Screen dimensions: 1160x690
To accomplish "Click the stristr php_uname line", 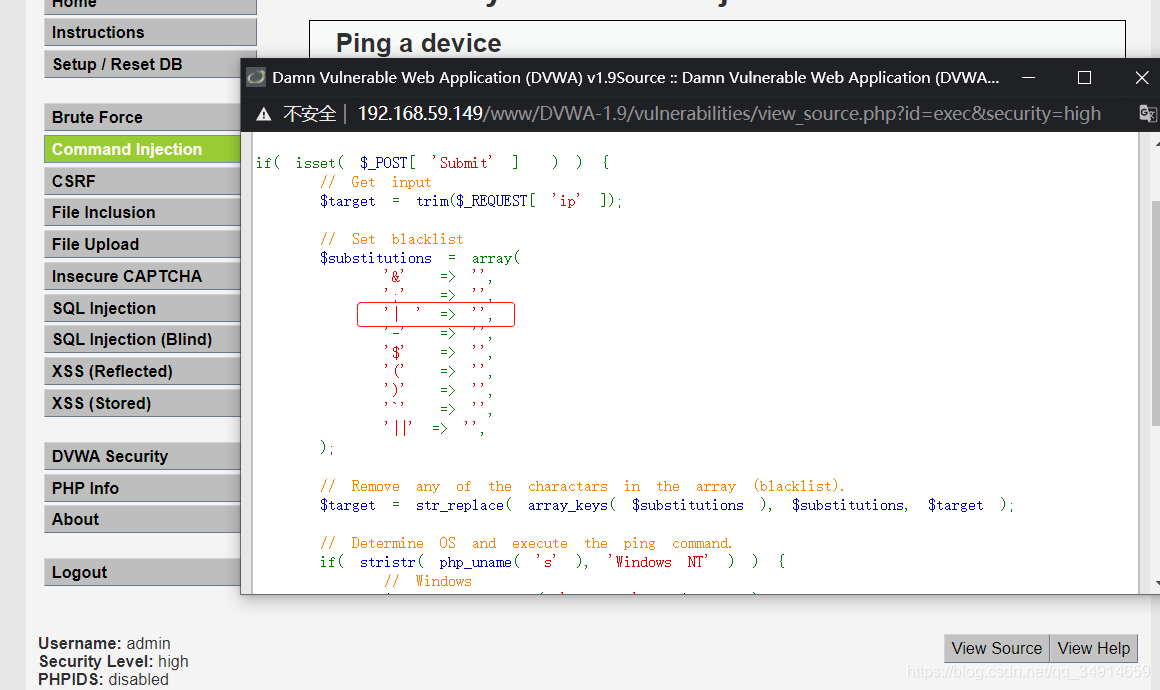I will tap(552, 562).
